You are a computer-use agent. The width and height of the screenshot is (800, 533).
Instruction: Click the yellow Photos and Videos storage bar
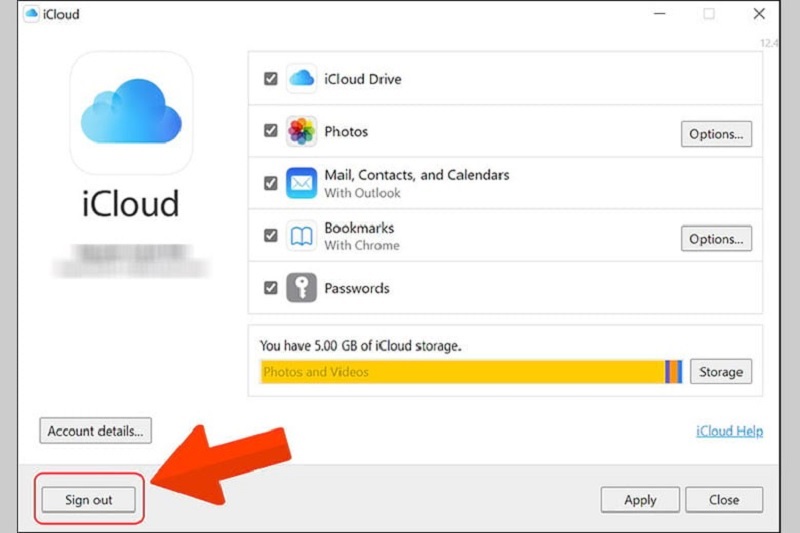(462, 372)
